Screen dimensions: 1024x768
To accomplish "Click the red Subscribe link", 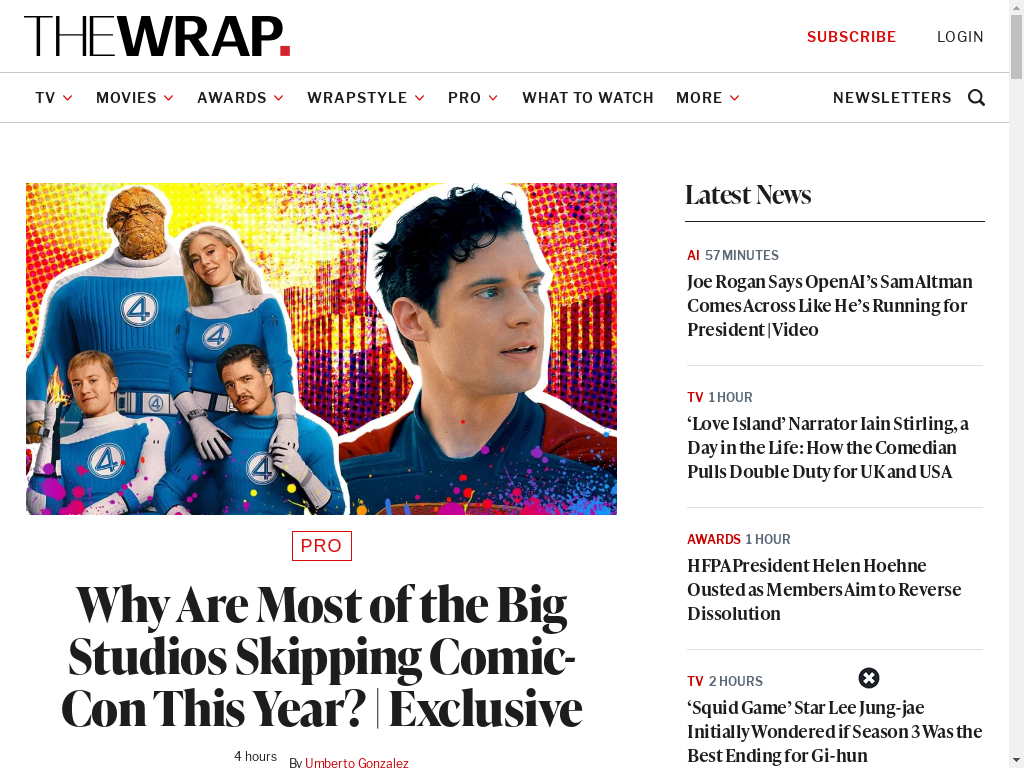I will [852, 37].
